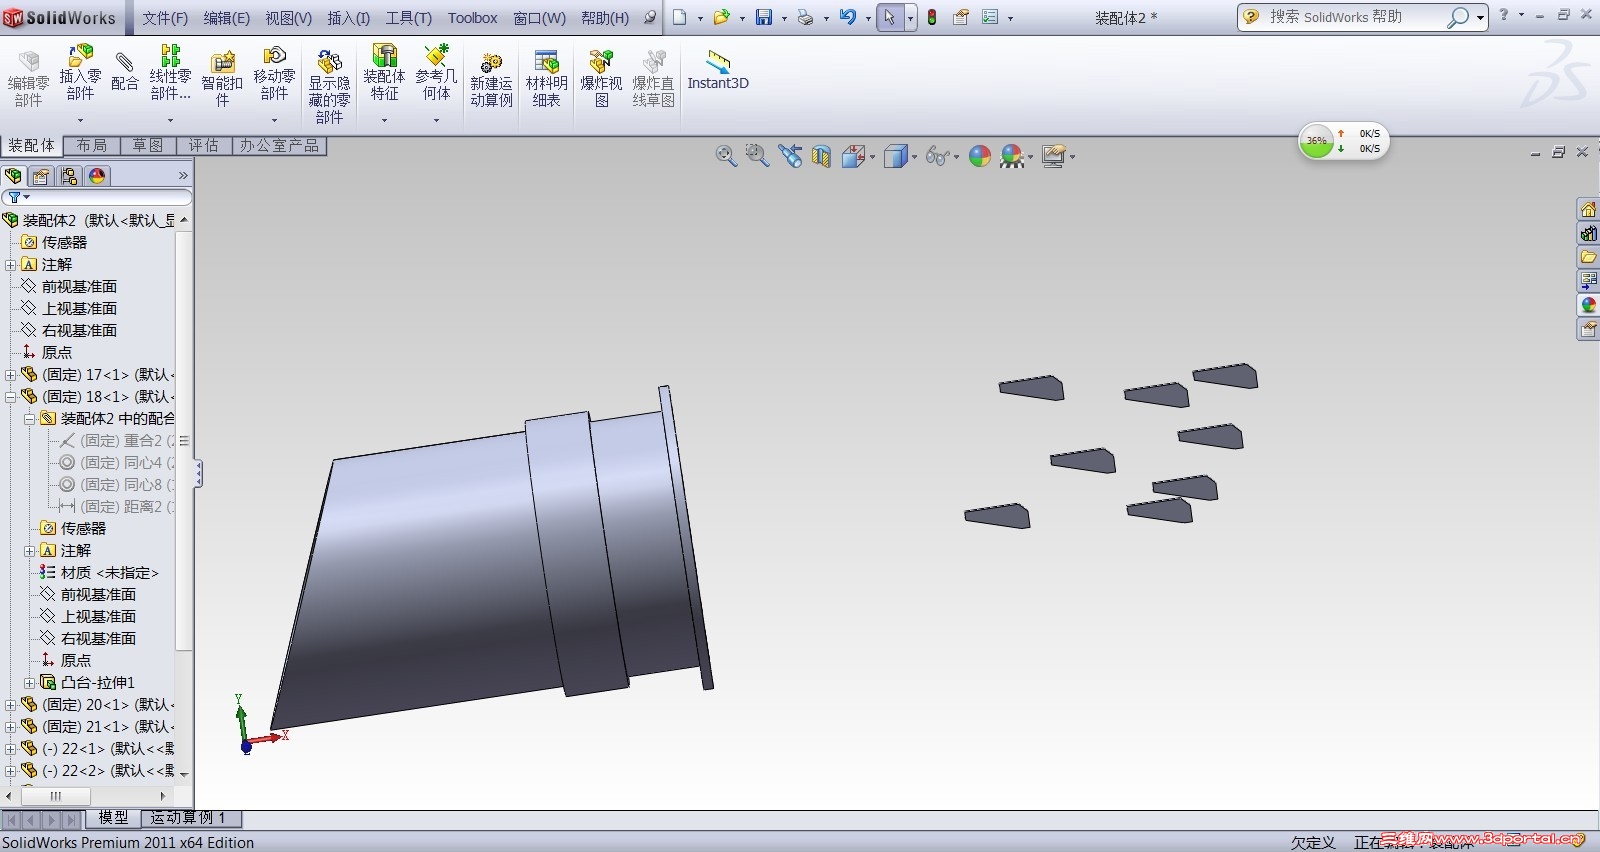Click Linear Component Pattern tool
Image resolution: width=1600 pixels, height=852 pixels.
[170, 72]
